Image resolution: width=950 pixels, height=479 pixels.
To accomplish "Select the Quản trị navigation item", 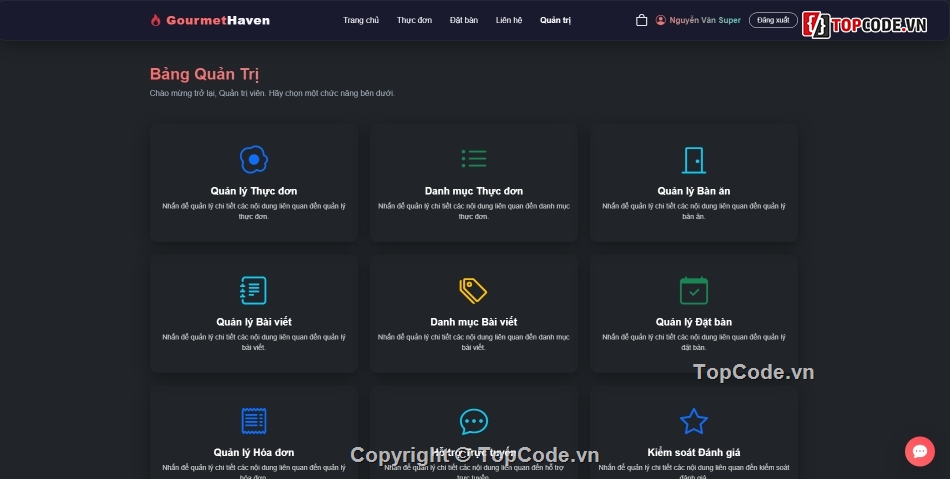I will [x=555, y=20].
